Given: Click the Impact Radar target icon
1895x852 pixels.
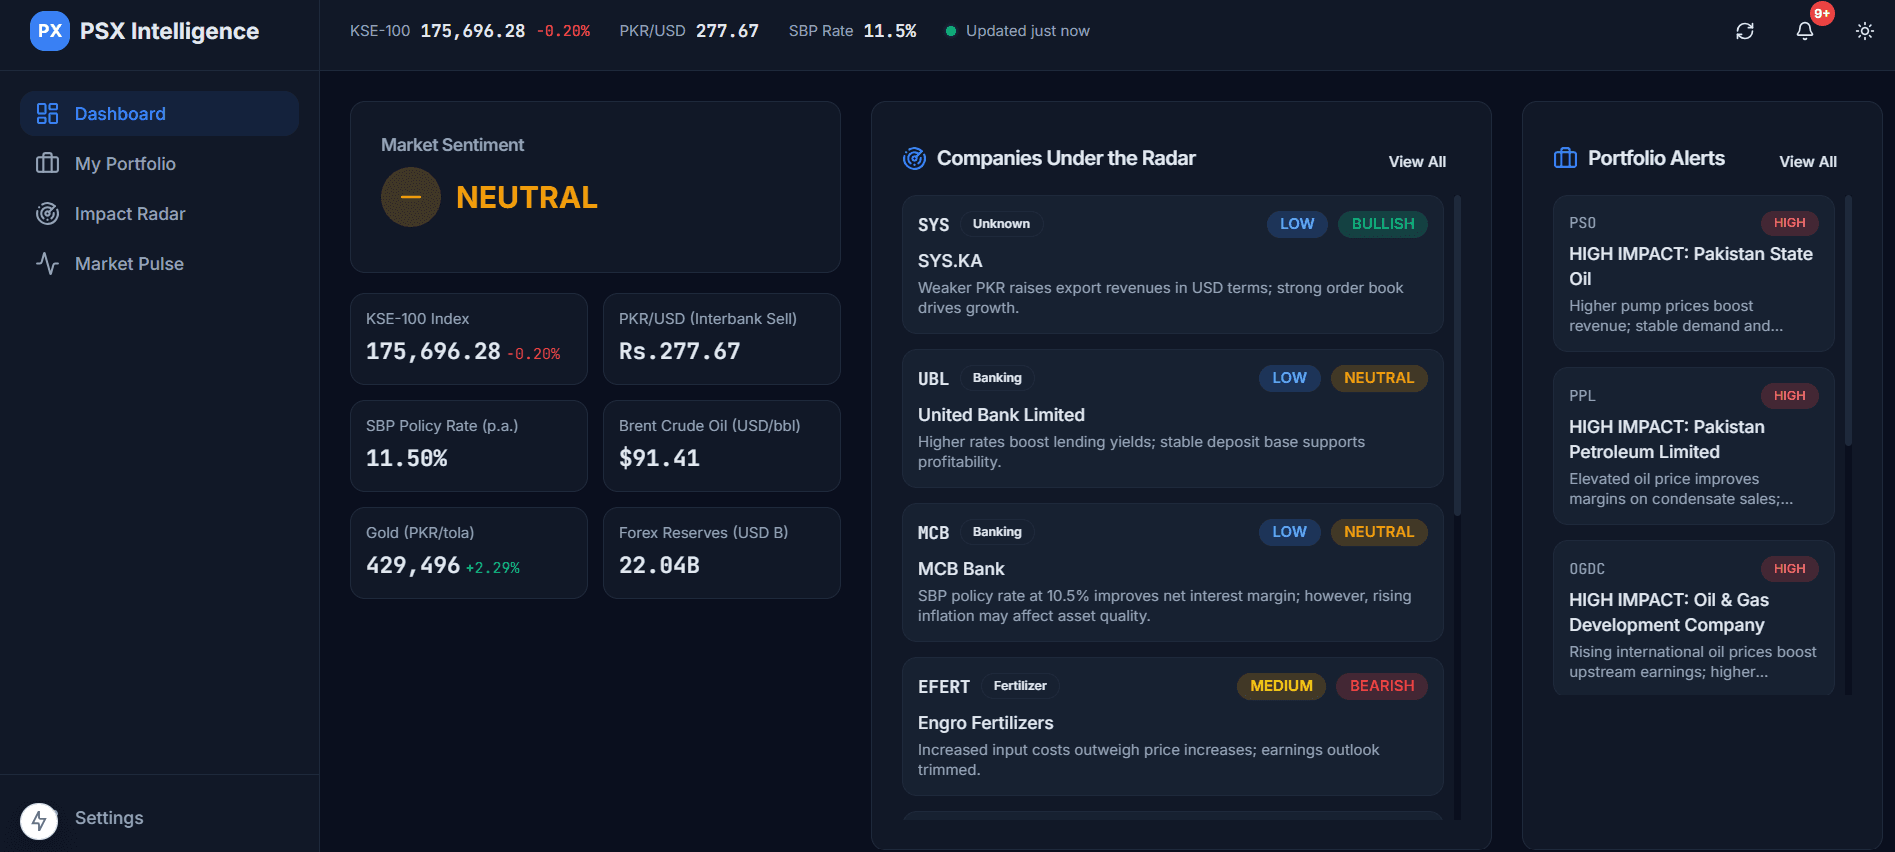Looking at the screenshot, I should (47, 214).
